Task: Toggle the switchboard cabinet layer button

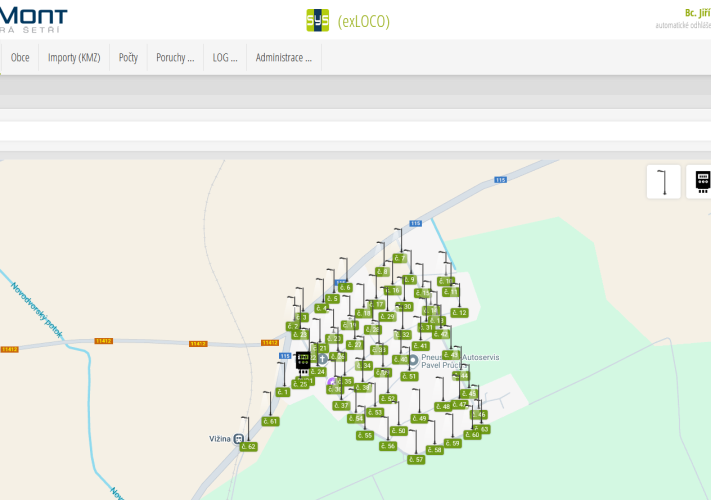Action: [x=701, y=182]
